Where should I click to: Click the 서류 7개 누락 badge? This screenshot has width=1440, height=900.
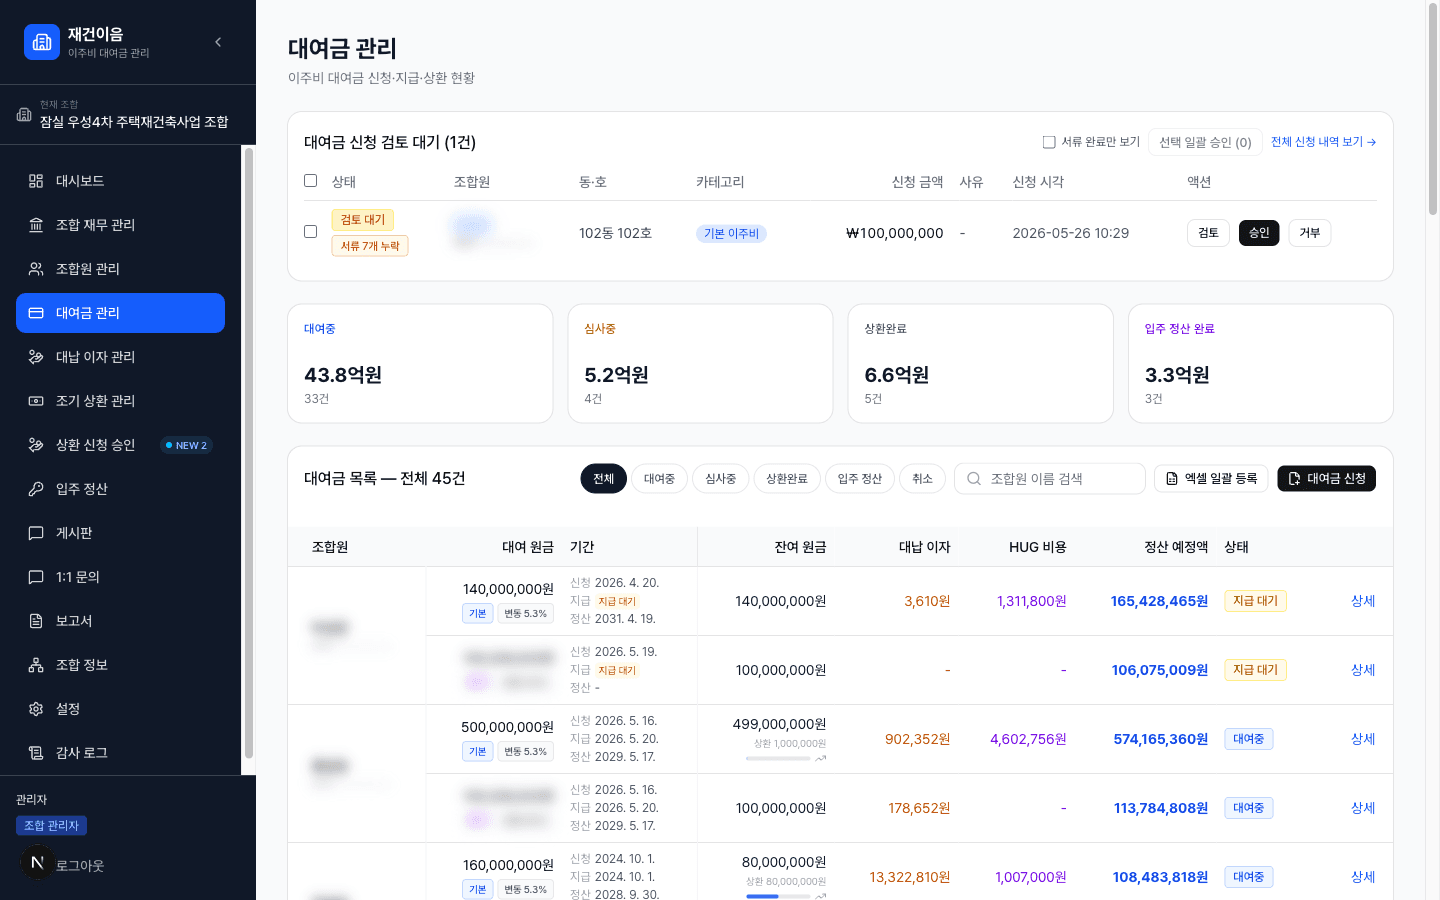(370, 246)
